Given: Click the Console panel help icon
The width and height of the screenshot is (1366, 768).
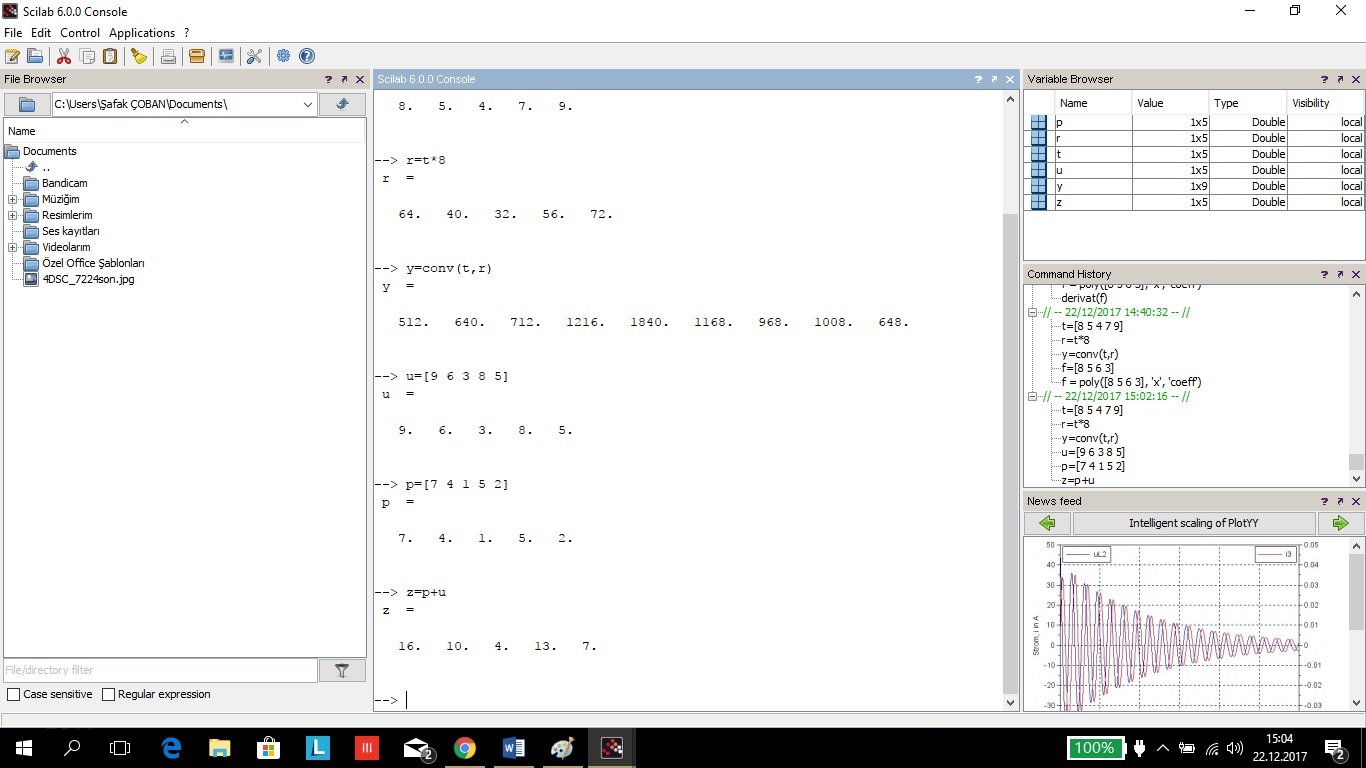Looking at the screenshot, I should pyautogui.click(x=978, y=79).
